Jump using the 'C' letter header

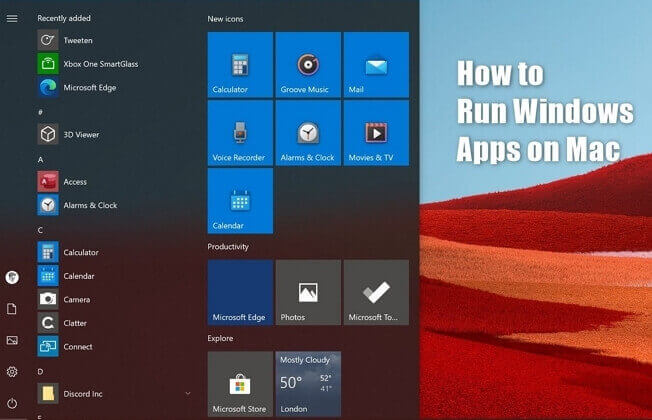click(x=40, y=230)
